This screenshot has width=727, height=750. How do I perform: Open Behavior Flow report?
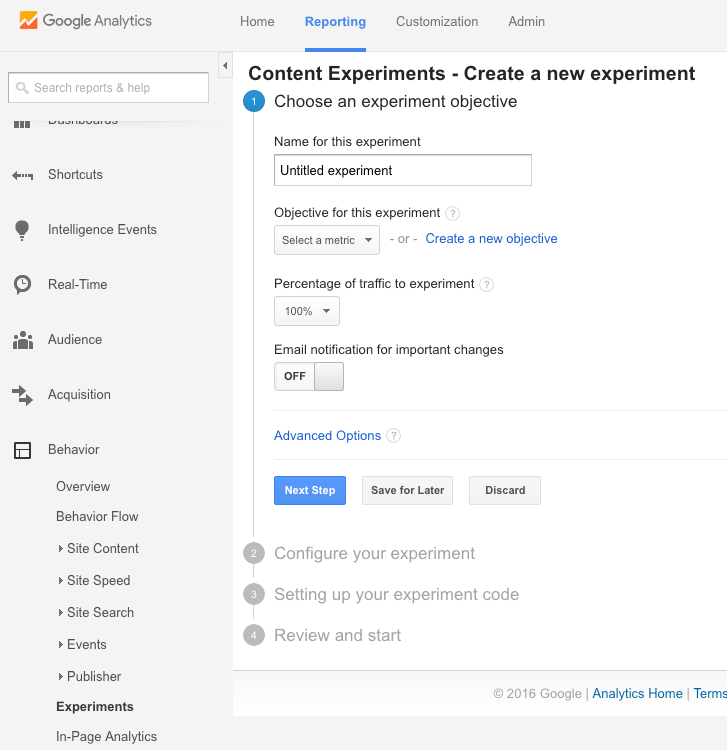point(97,517)
